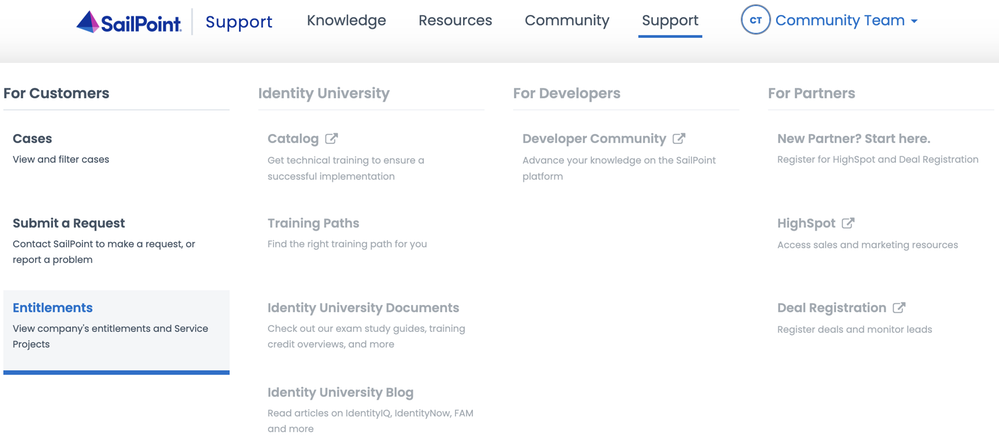Click the SailPoint logo
This screenshot has height=435, width=999.
(x=129, y=21)
